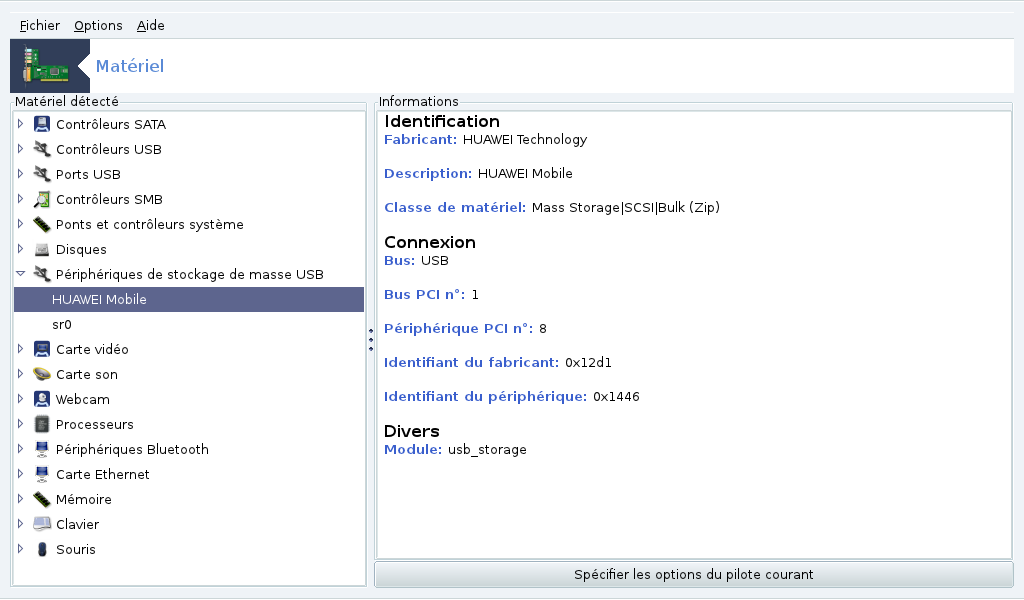
Task: Expand the Disques branch
Action: coord(20,249)
